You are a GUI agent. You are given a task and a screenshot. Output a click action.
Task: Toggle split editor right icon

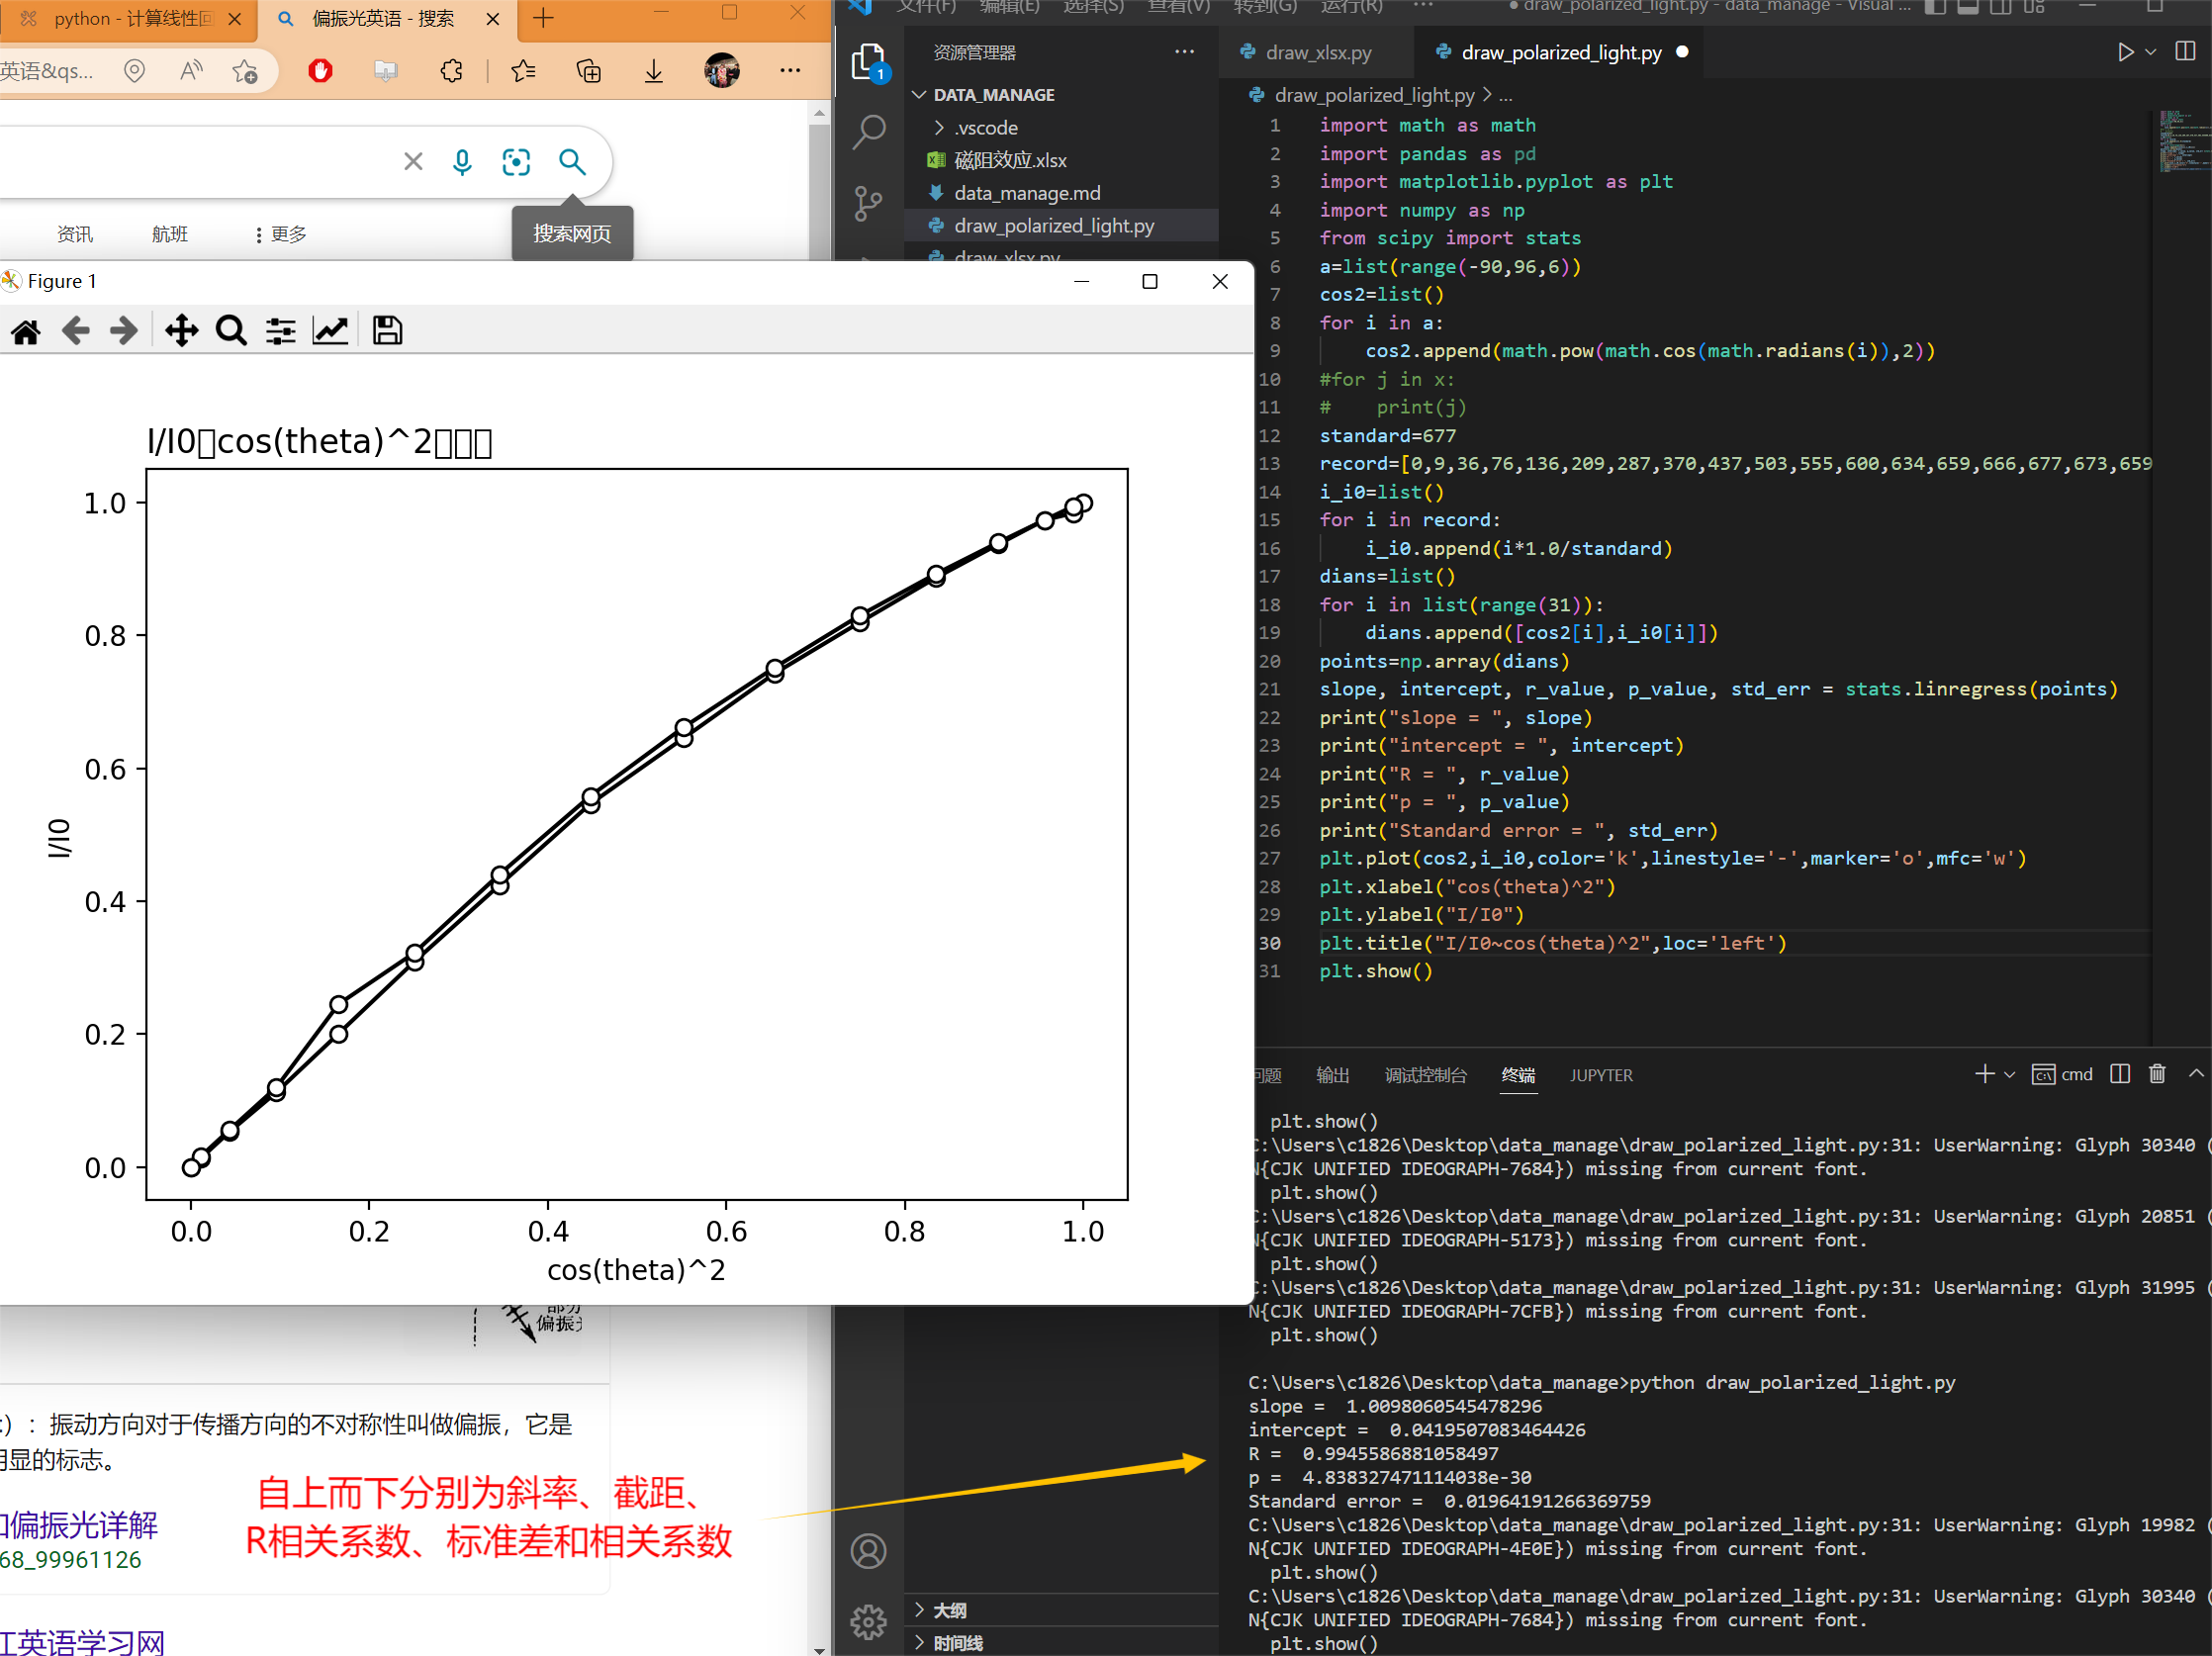point(2185,52)
